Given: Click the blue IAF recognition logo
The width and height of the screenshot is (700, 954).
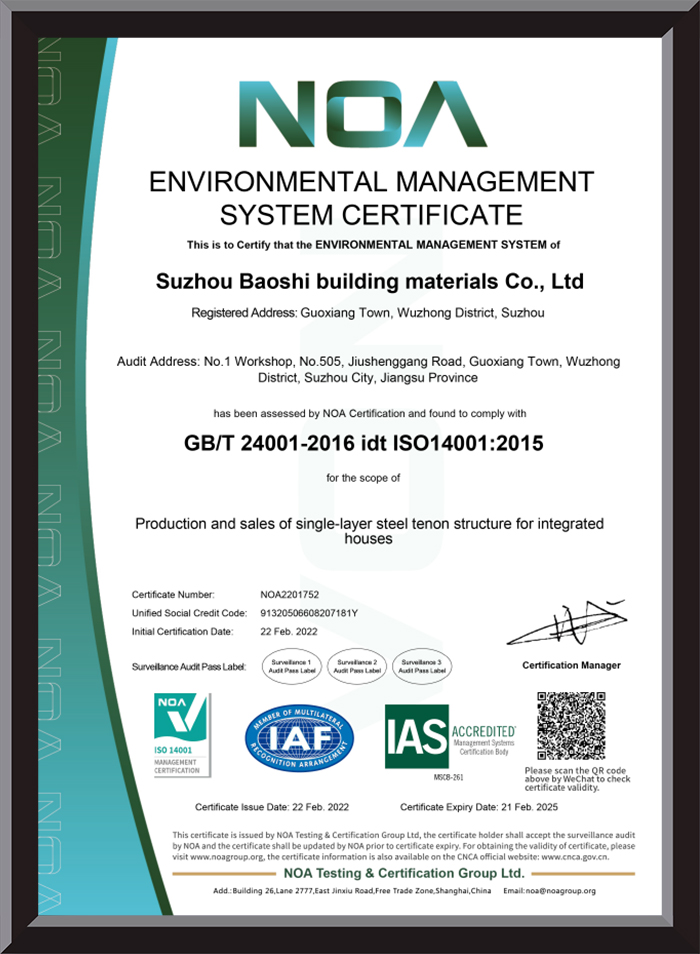Looking at the screenshot, I should (299, 737).
